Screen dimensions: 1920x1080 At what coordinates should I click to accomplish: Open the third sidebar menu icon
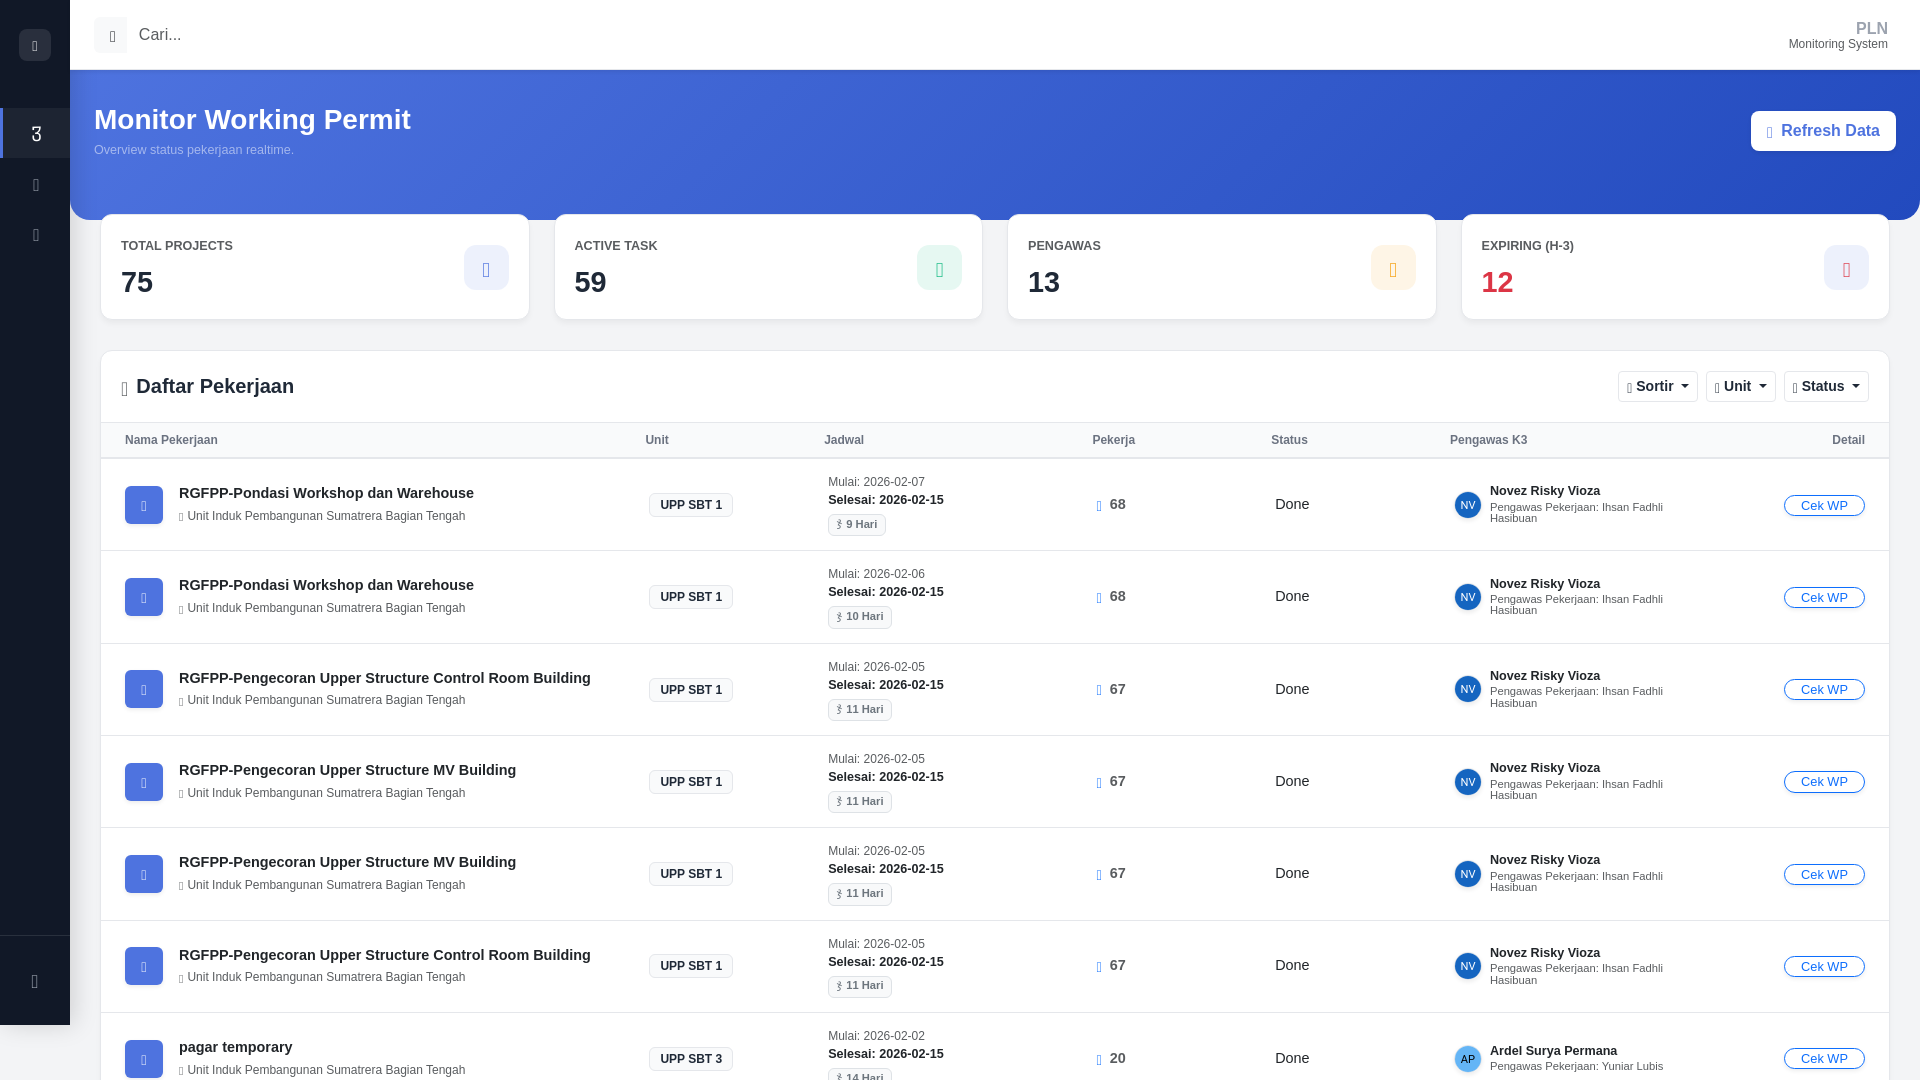click(36, 235)
